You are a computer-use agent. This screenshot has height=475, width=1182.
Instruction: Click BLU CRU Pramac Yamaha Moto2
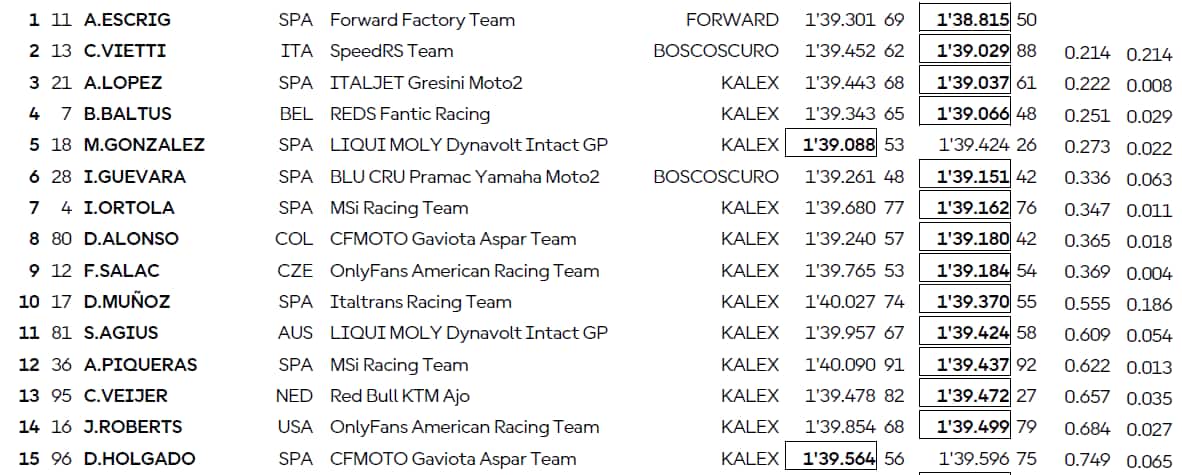pos(465,177)
